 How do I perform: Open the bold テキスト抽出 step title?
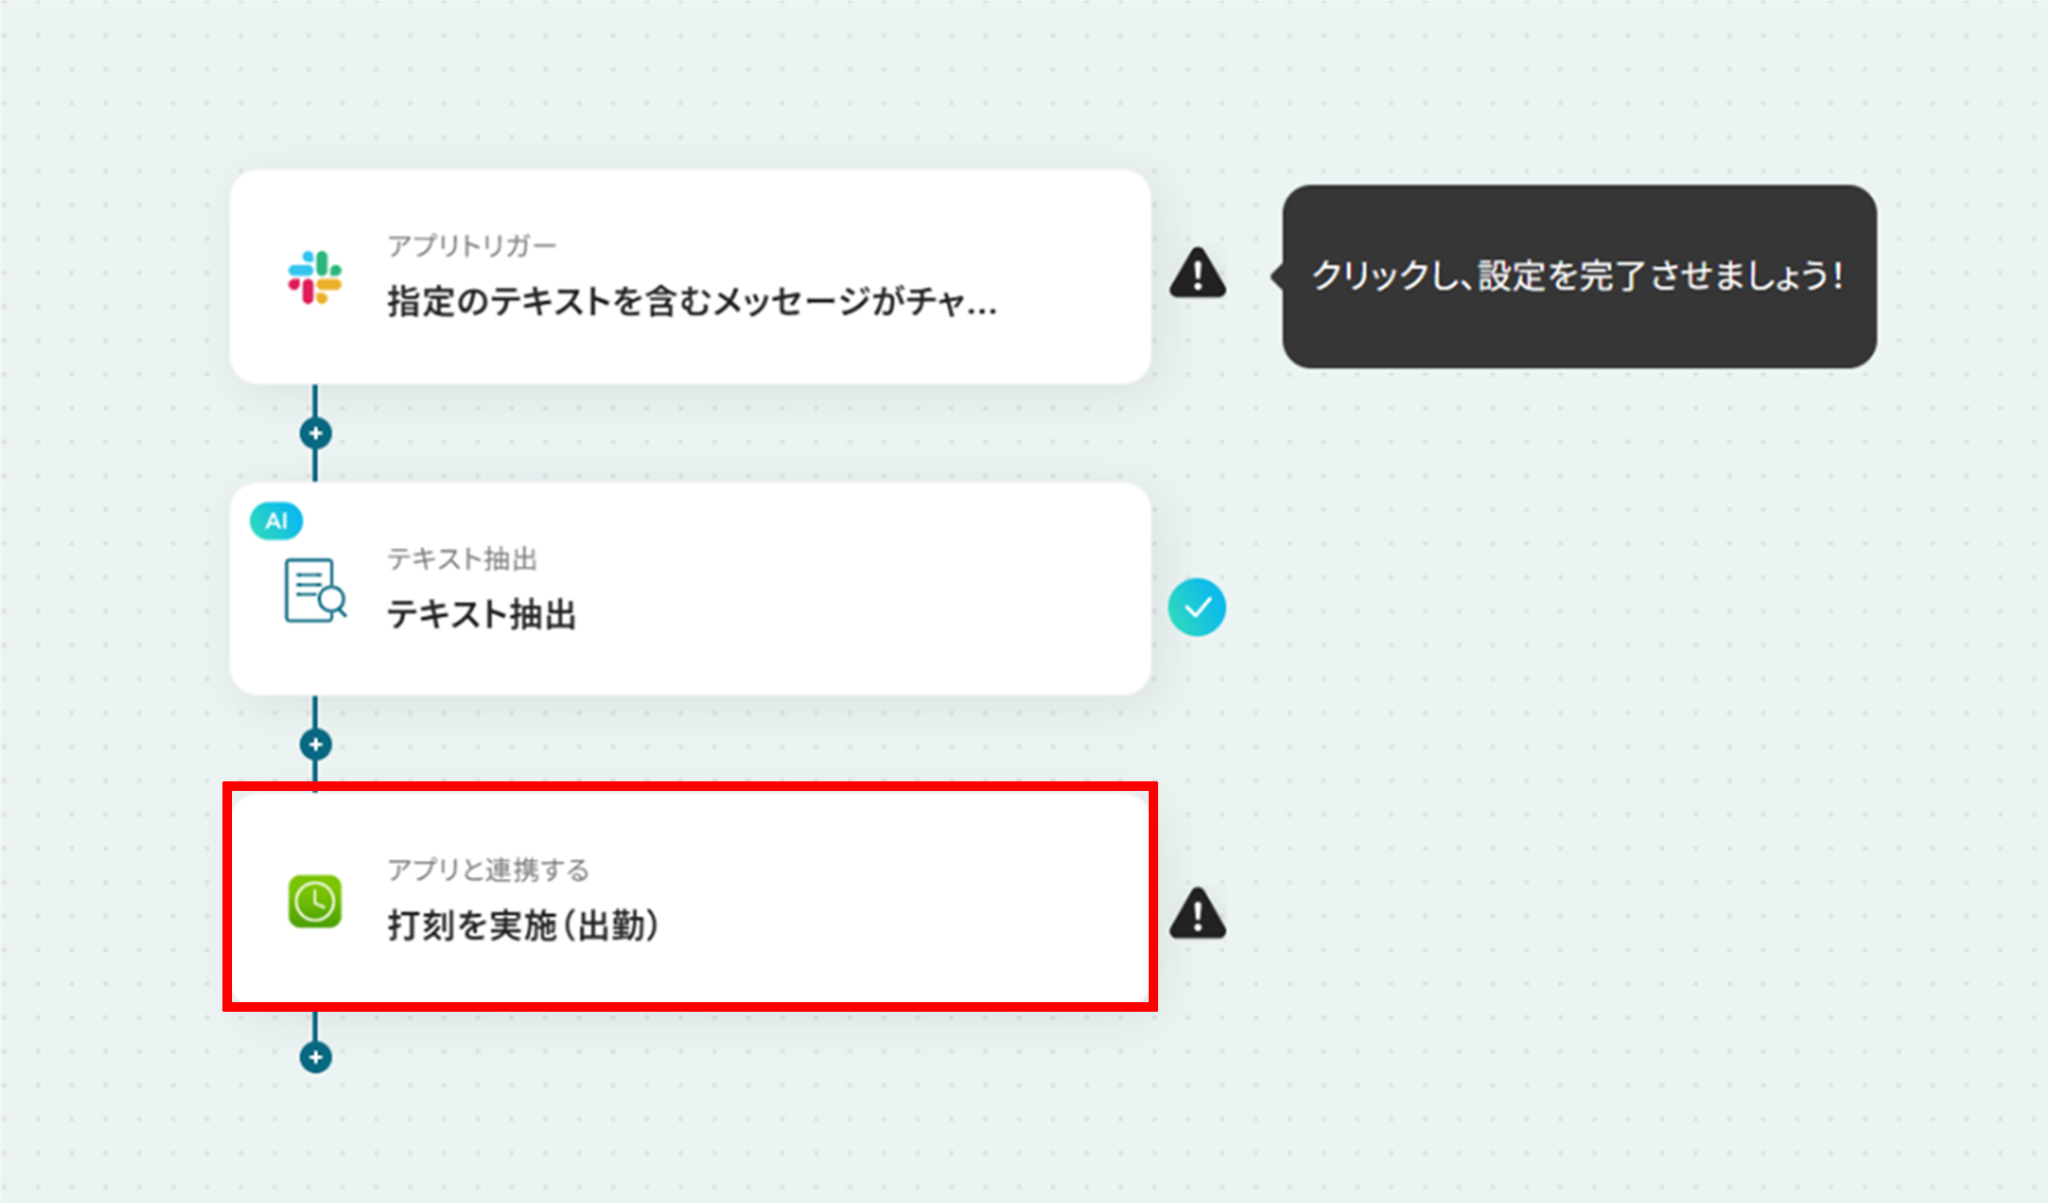[481, 614]
